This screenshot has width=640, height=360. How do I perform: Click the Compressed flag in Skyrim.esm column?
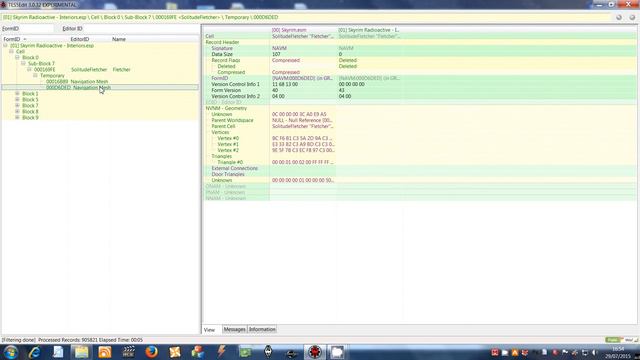(286, 72)
